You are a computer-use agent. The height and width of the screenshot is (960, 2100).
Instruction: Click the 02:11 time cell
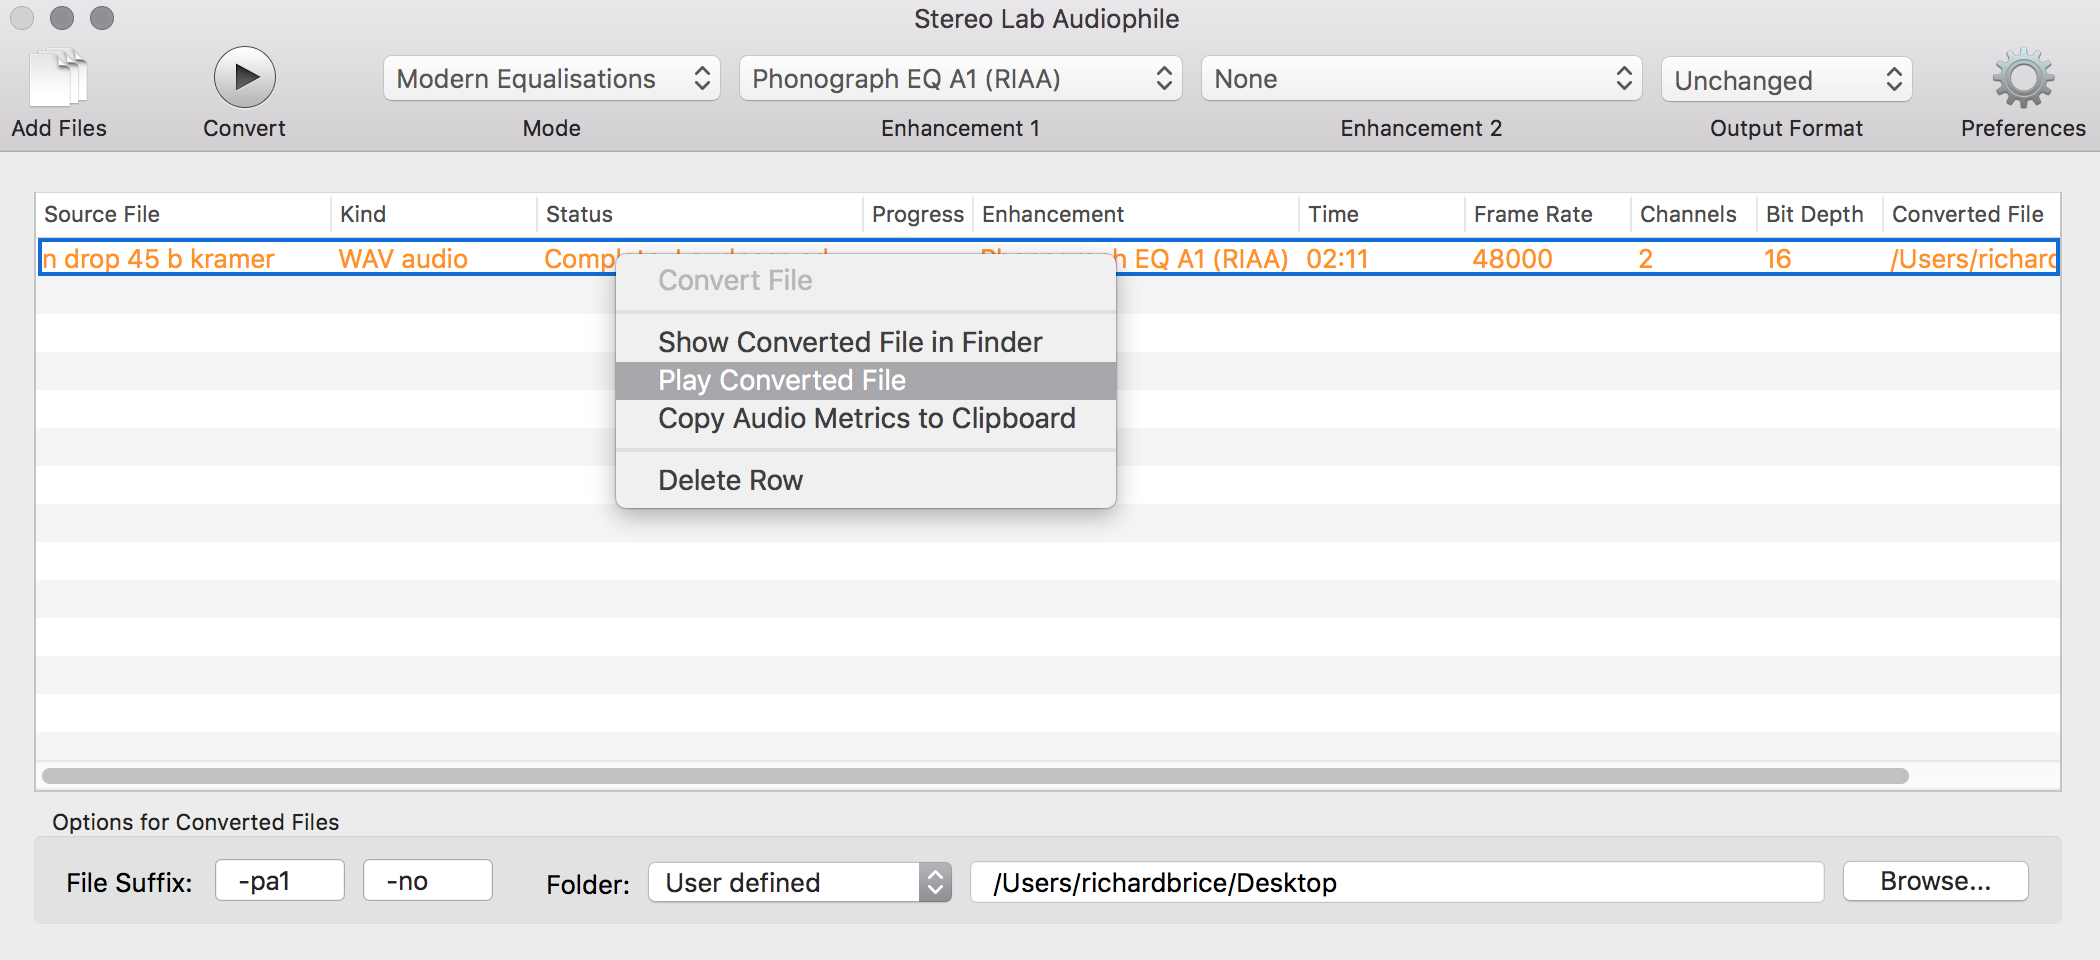1337,259
